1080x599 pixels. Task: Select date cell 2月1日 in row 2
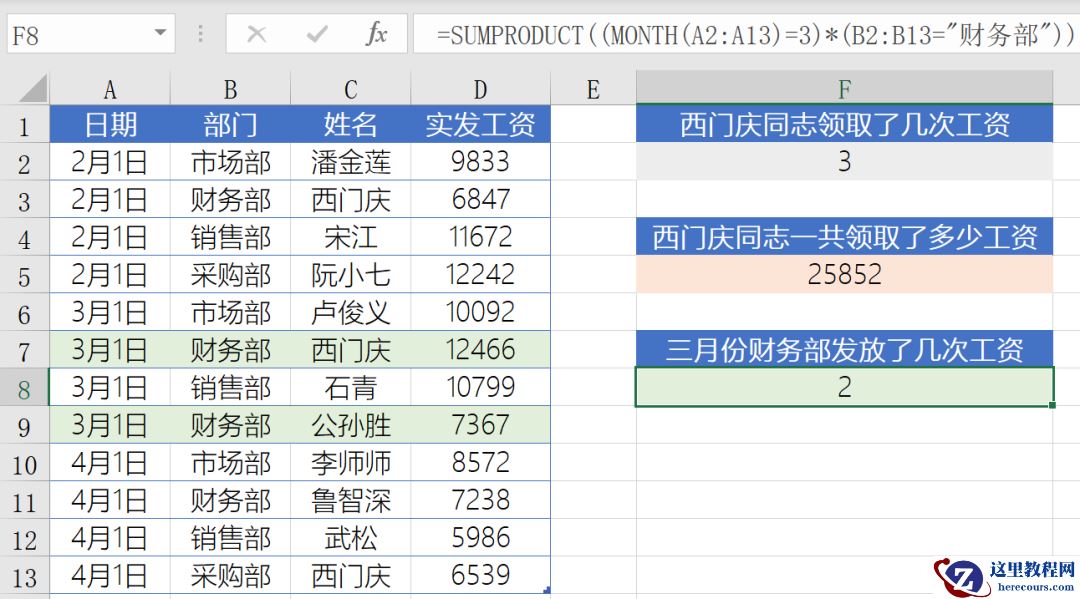click(x=110, y=162)
